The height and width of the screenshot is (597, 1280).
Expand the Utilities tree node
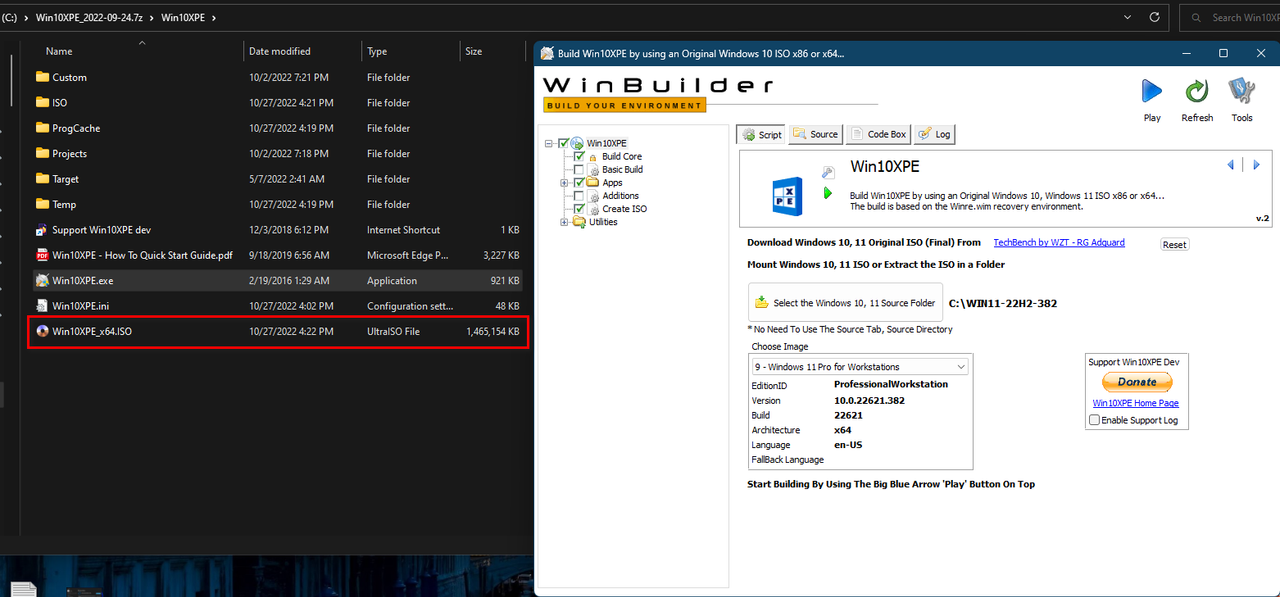pos(565,221)
